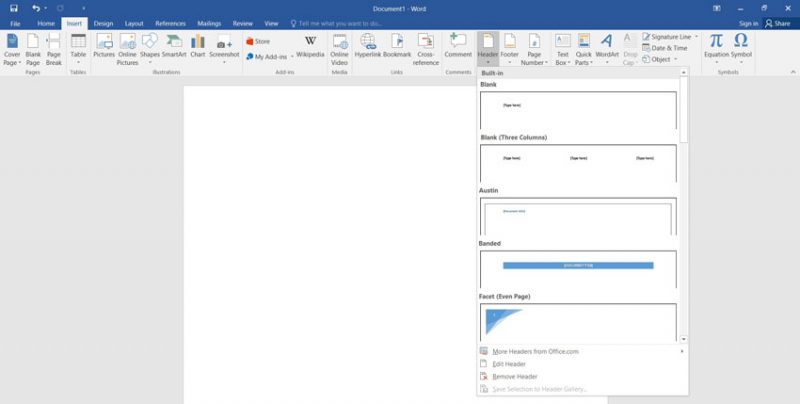
Task: Select the Blank (Three Columns) header thumbnail
Action: 578,163
